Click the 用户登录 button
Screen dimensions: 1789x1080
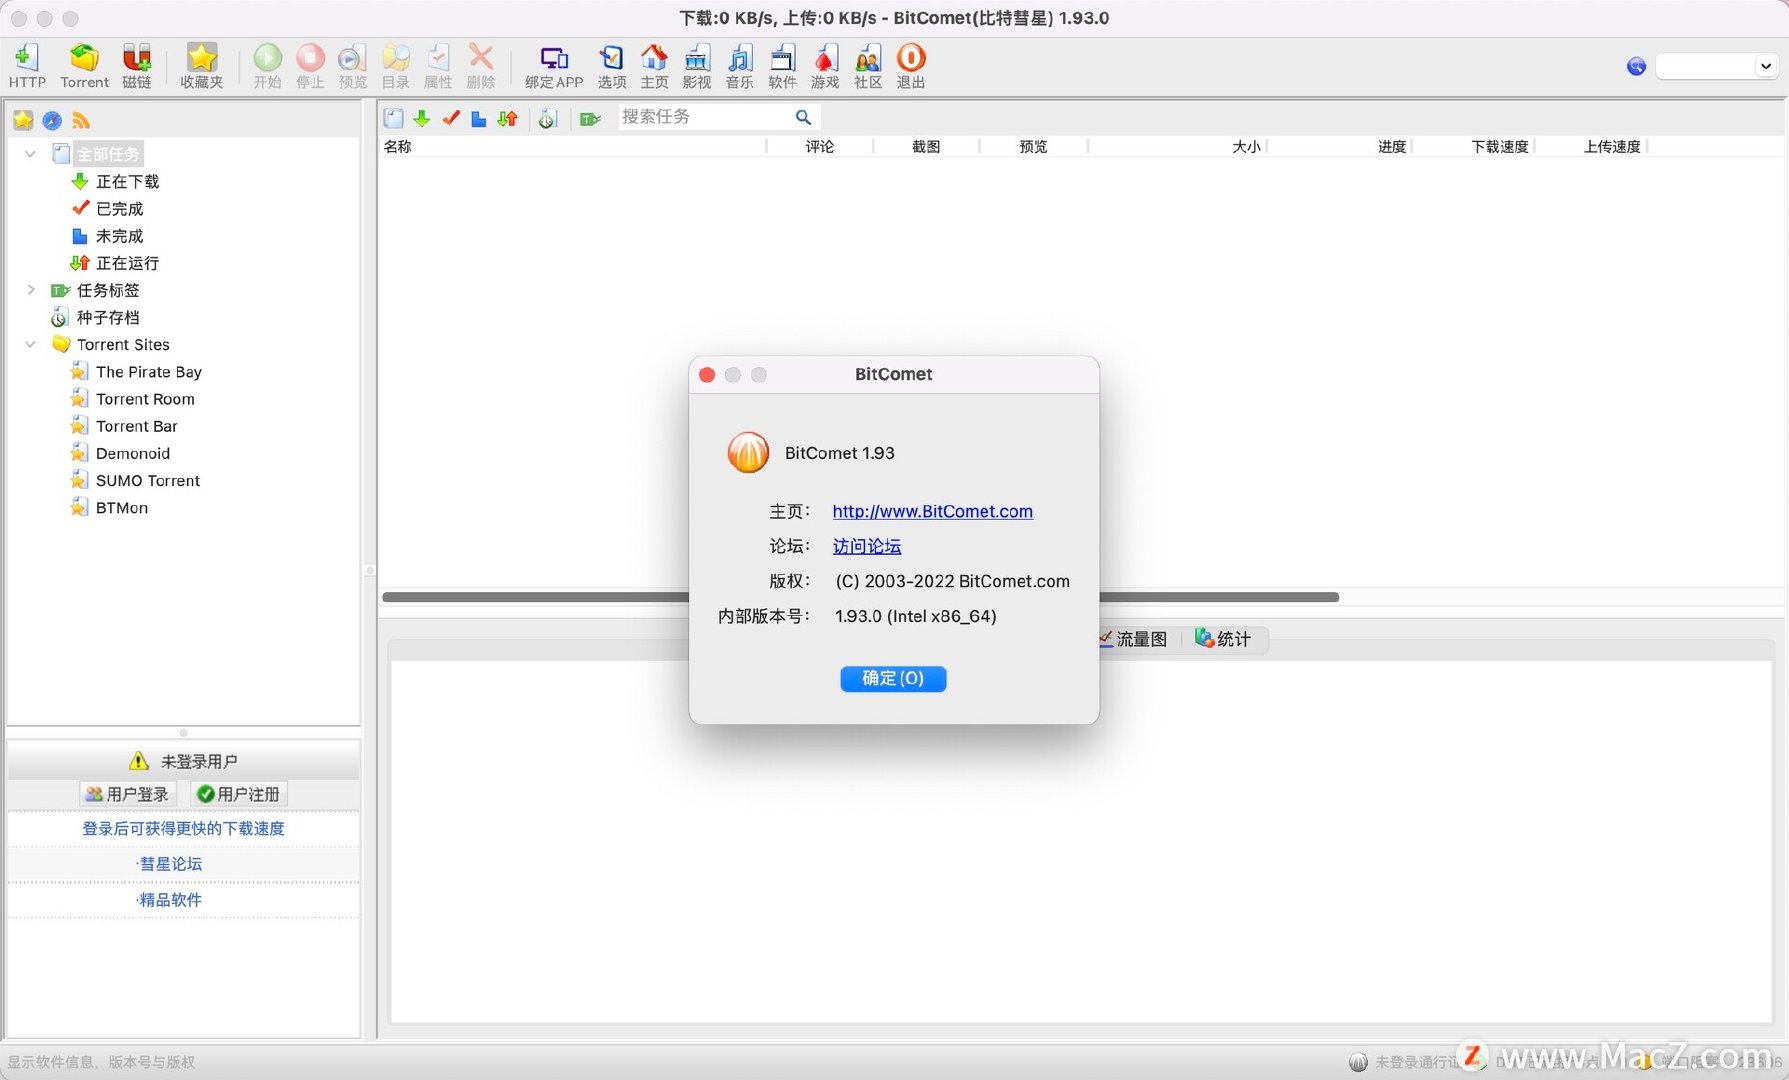tap(128, 794)
